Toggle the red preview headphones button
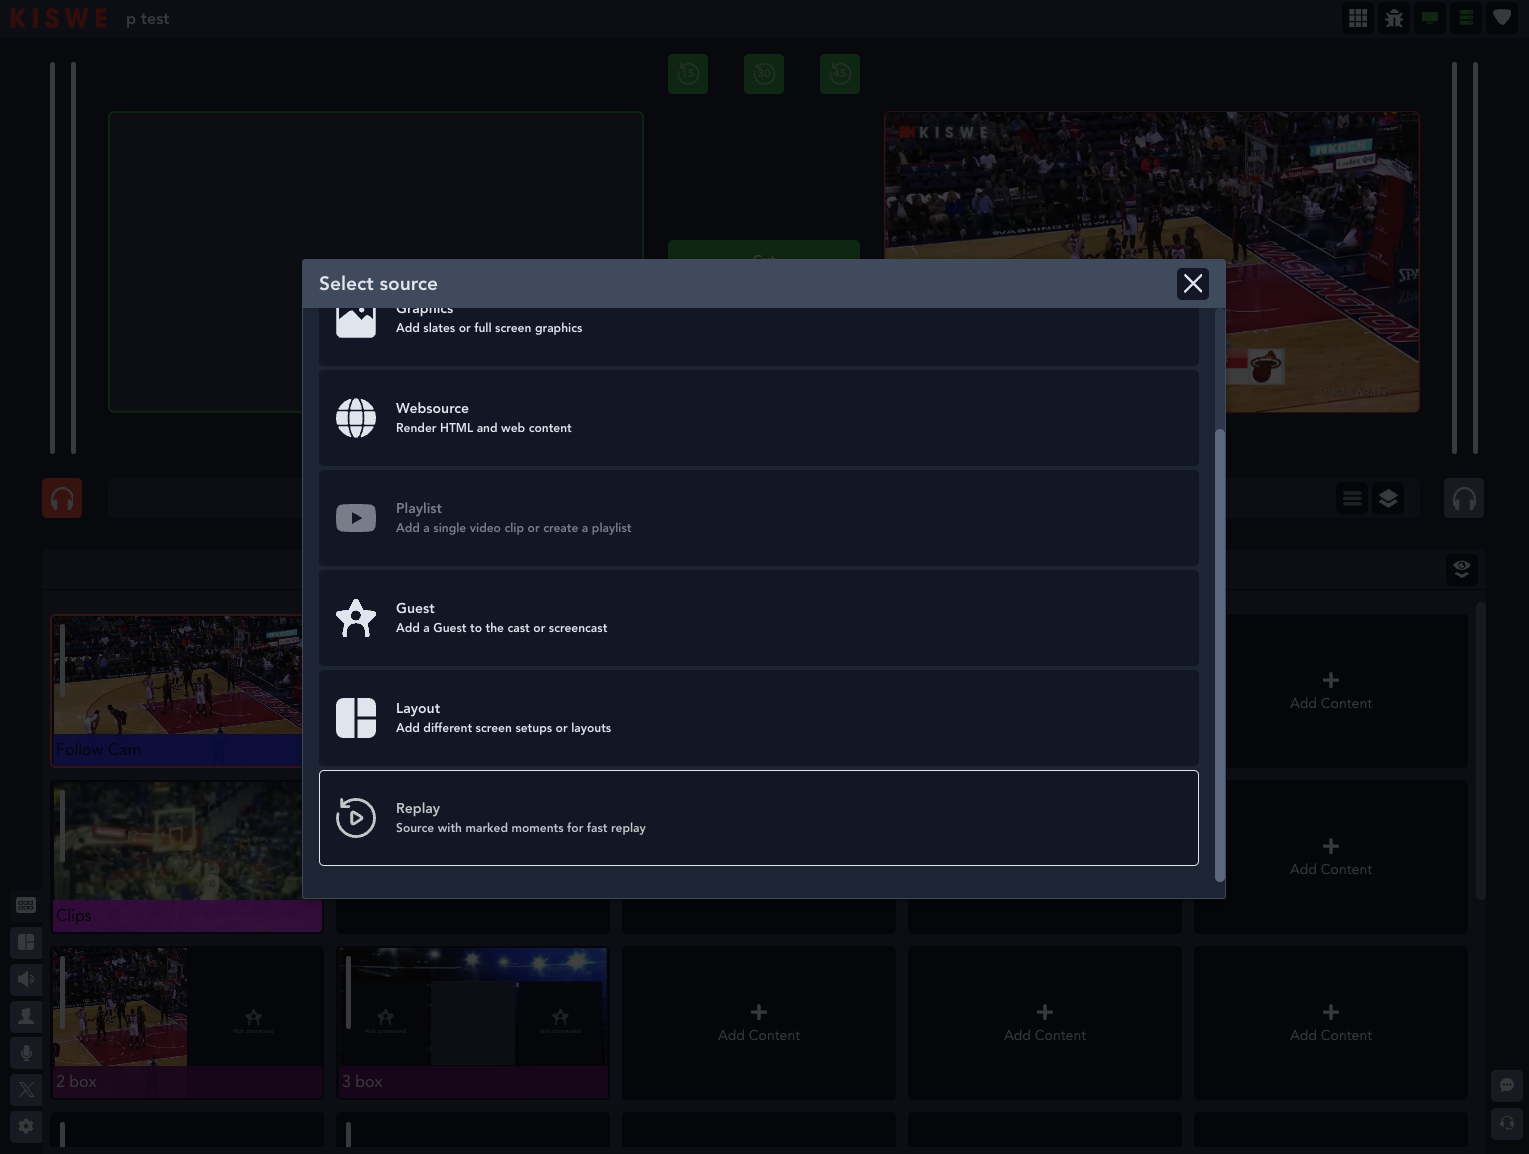 point(62,498)
